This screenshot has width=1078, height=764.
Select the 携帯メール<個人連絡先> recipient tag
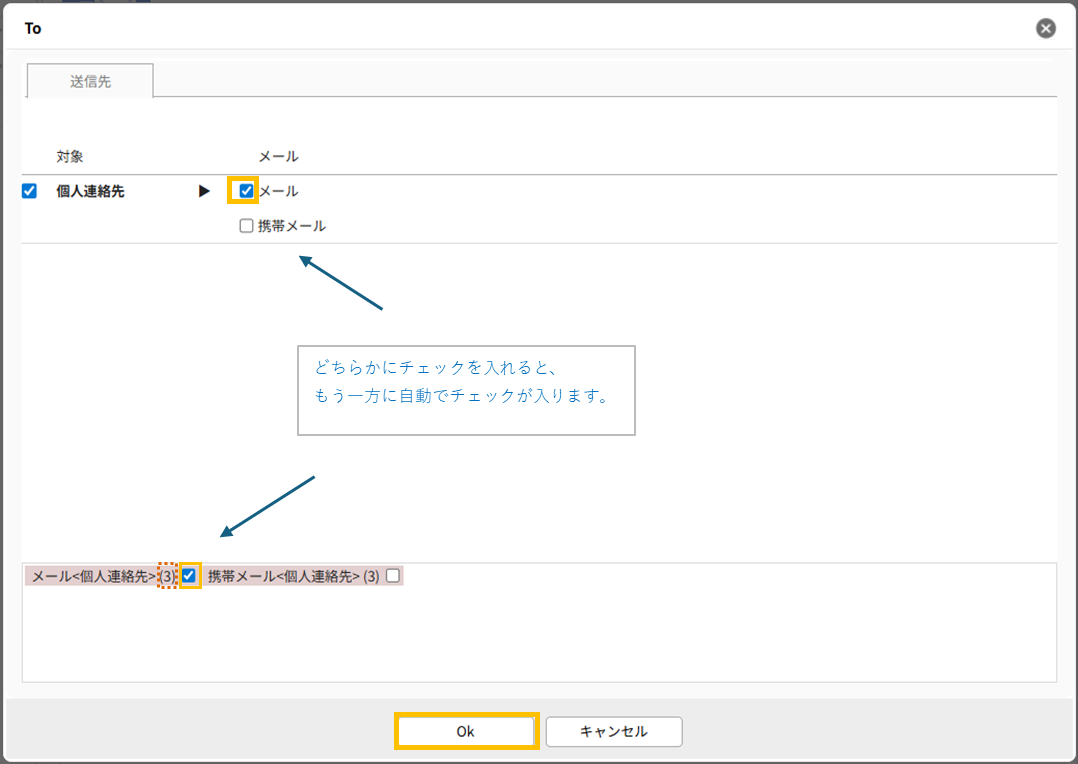click(283, 576)
